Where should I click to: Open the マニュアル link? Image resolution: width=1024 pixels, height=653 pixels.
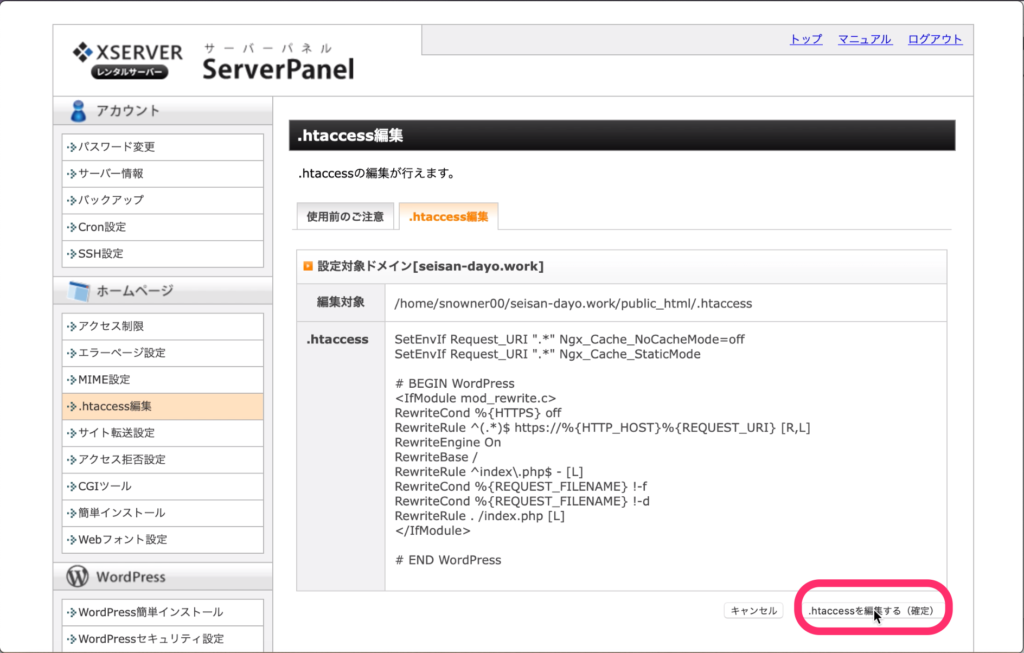864,39
